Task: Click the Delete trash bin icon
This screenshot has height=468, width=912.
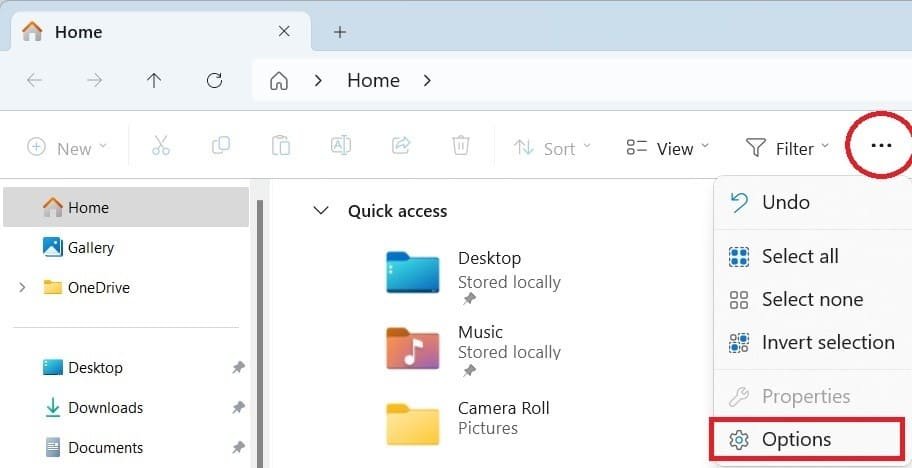Action: pos(460,146)
